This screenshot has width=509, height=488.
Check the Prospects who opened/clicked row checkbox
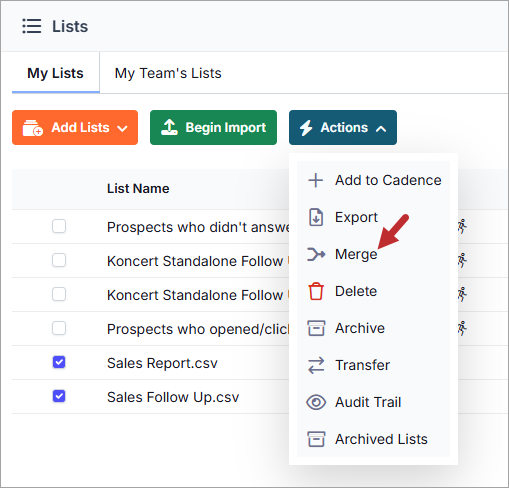(x=59, y=328)
